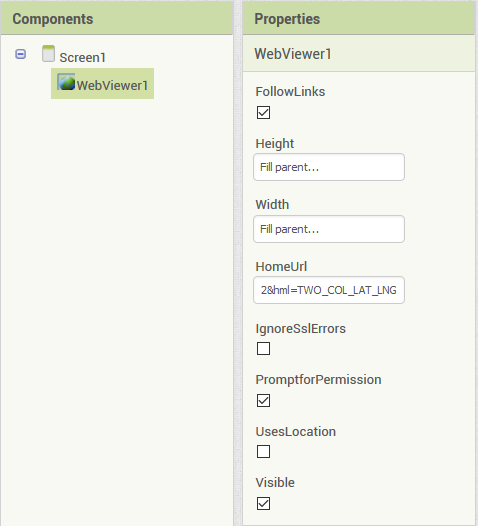The width and height of the screenshot is (478, 526).
Task: Click the Visible property label
Action: tap(275, 483)
